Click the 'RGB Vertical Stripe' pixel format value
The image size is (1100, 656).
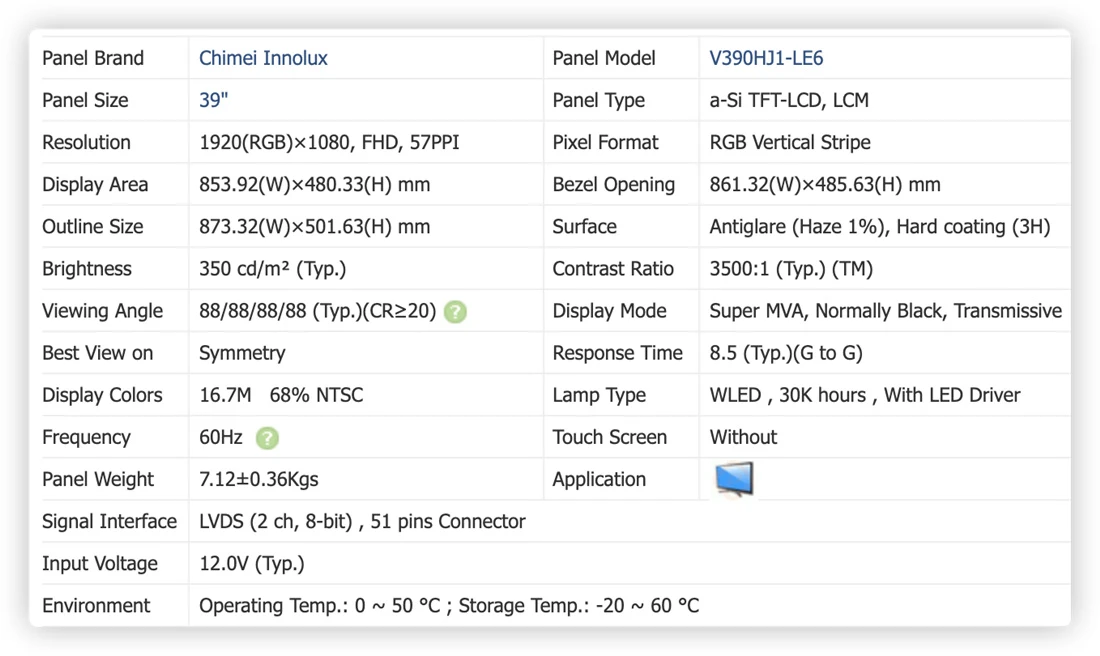click(x=790, y=142)
